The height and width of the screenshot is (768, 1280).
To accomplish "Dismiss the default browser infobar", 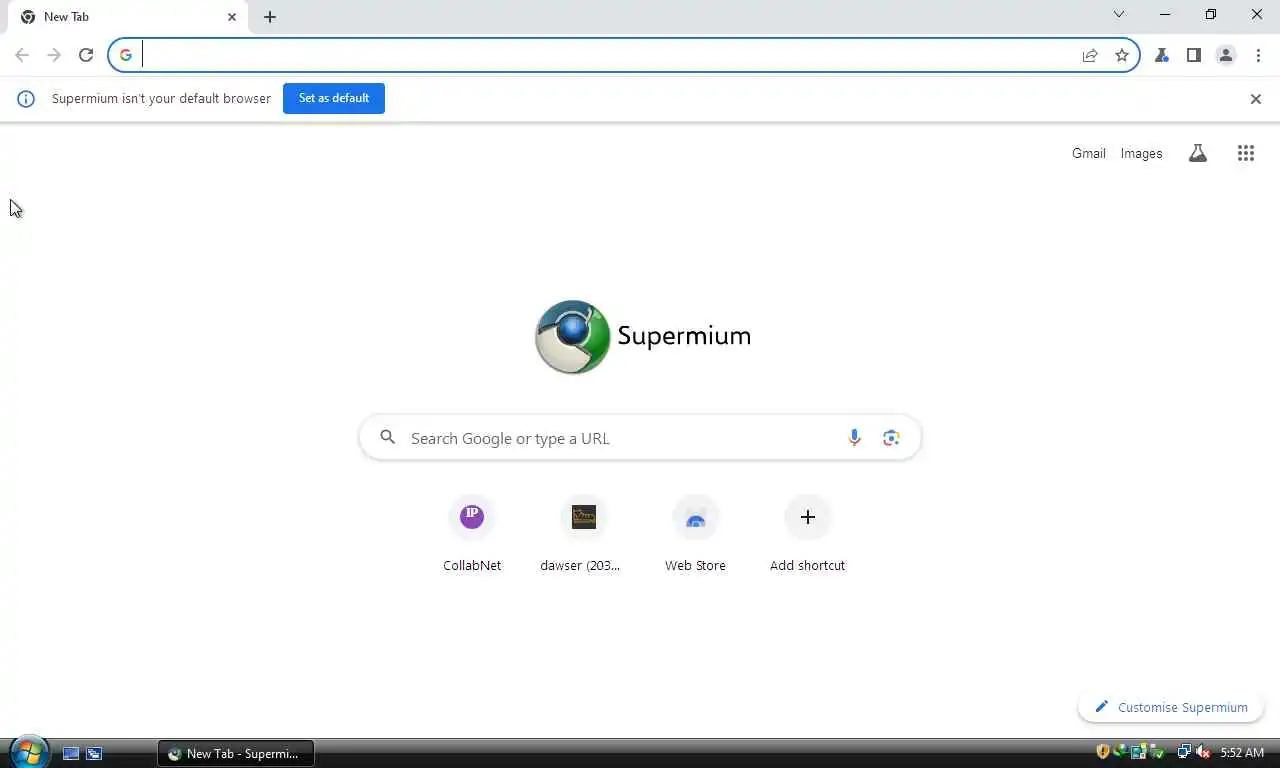I will [x=1256, y=99].
